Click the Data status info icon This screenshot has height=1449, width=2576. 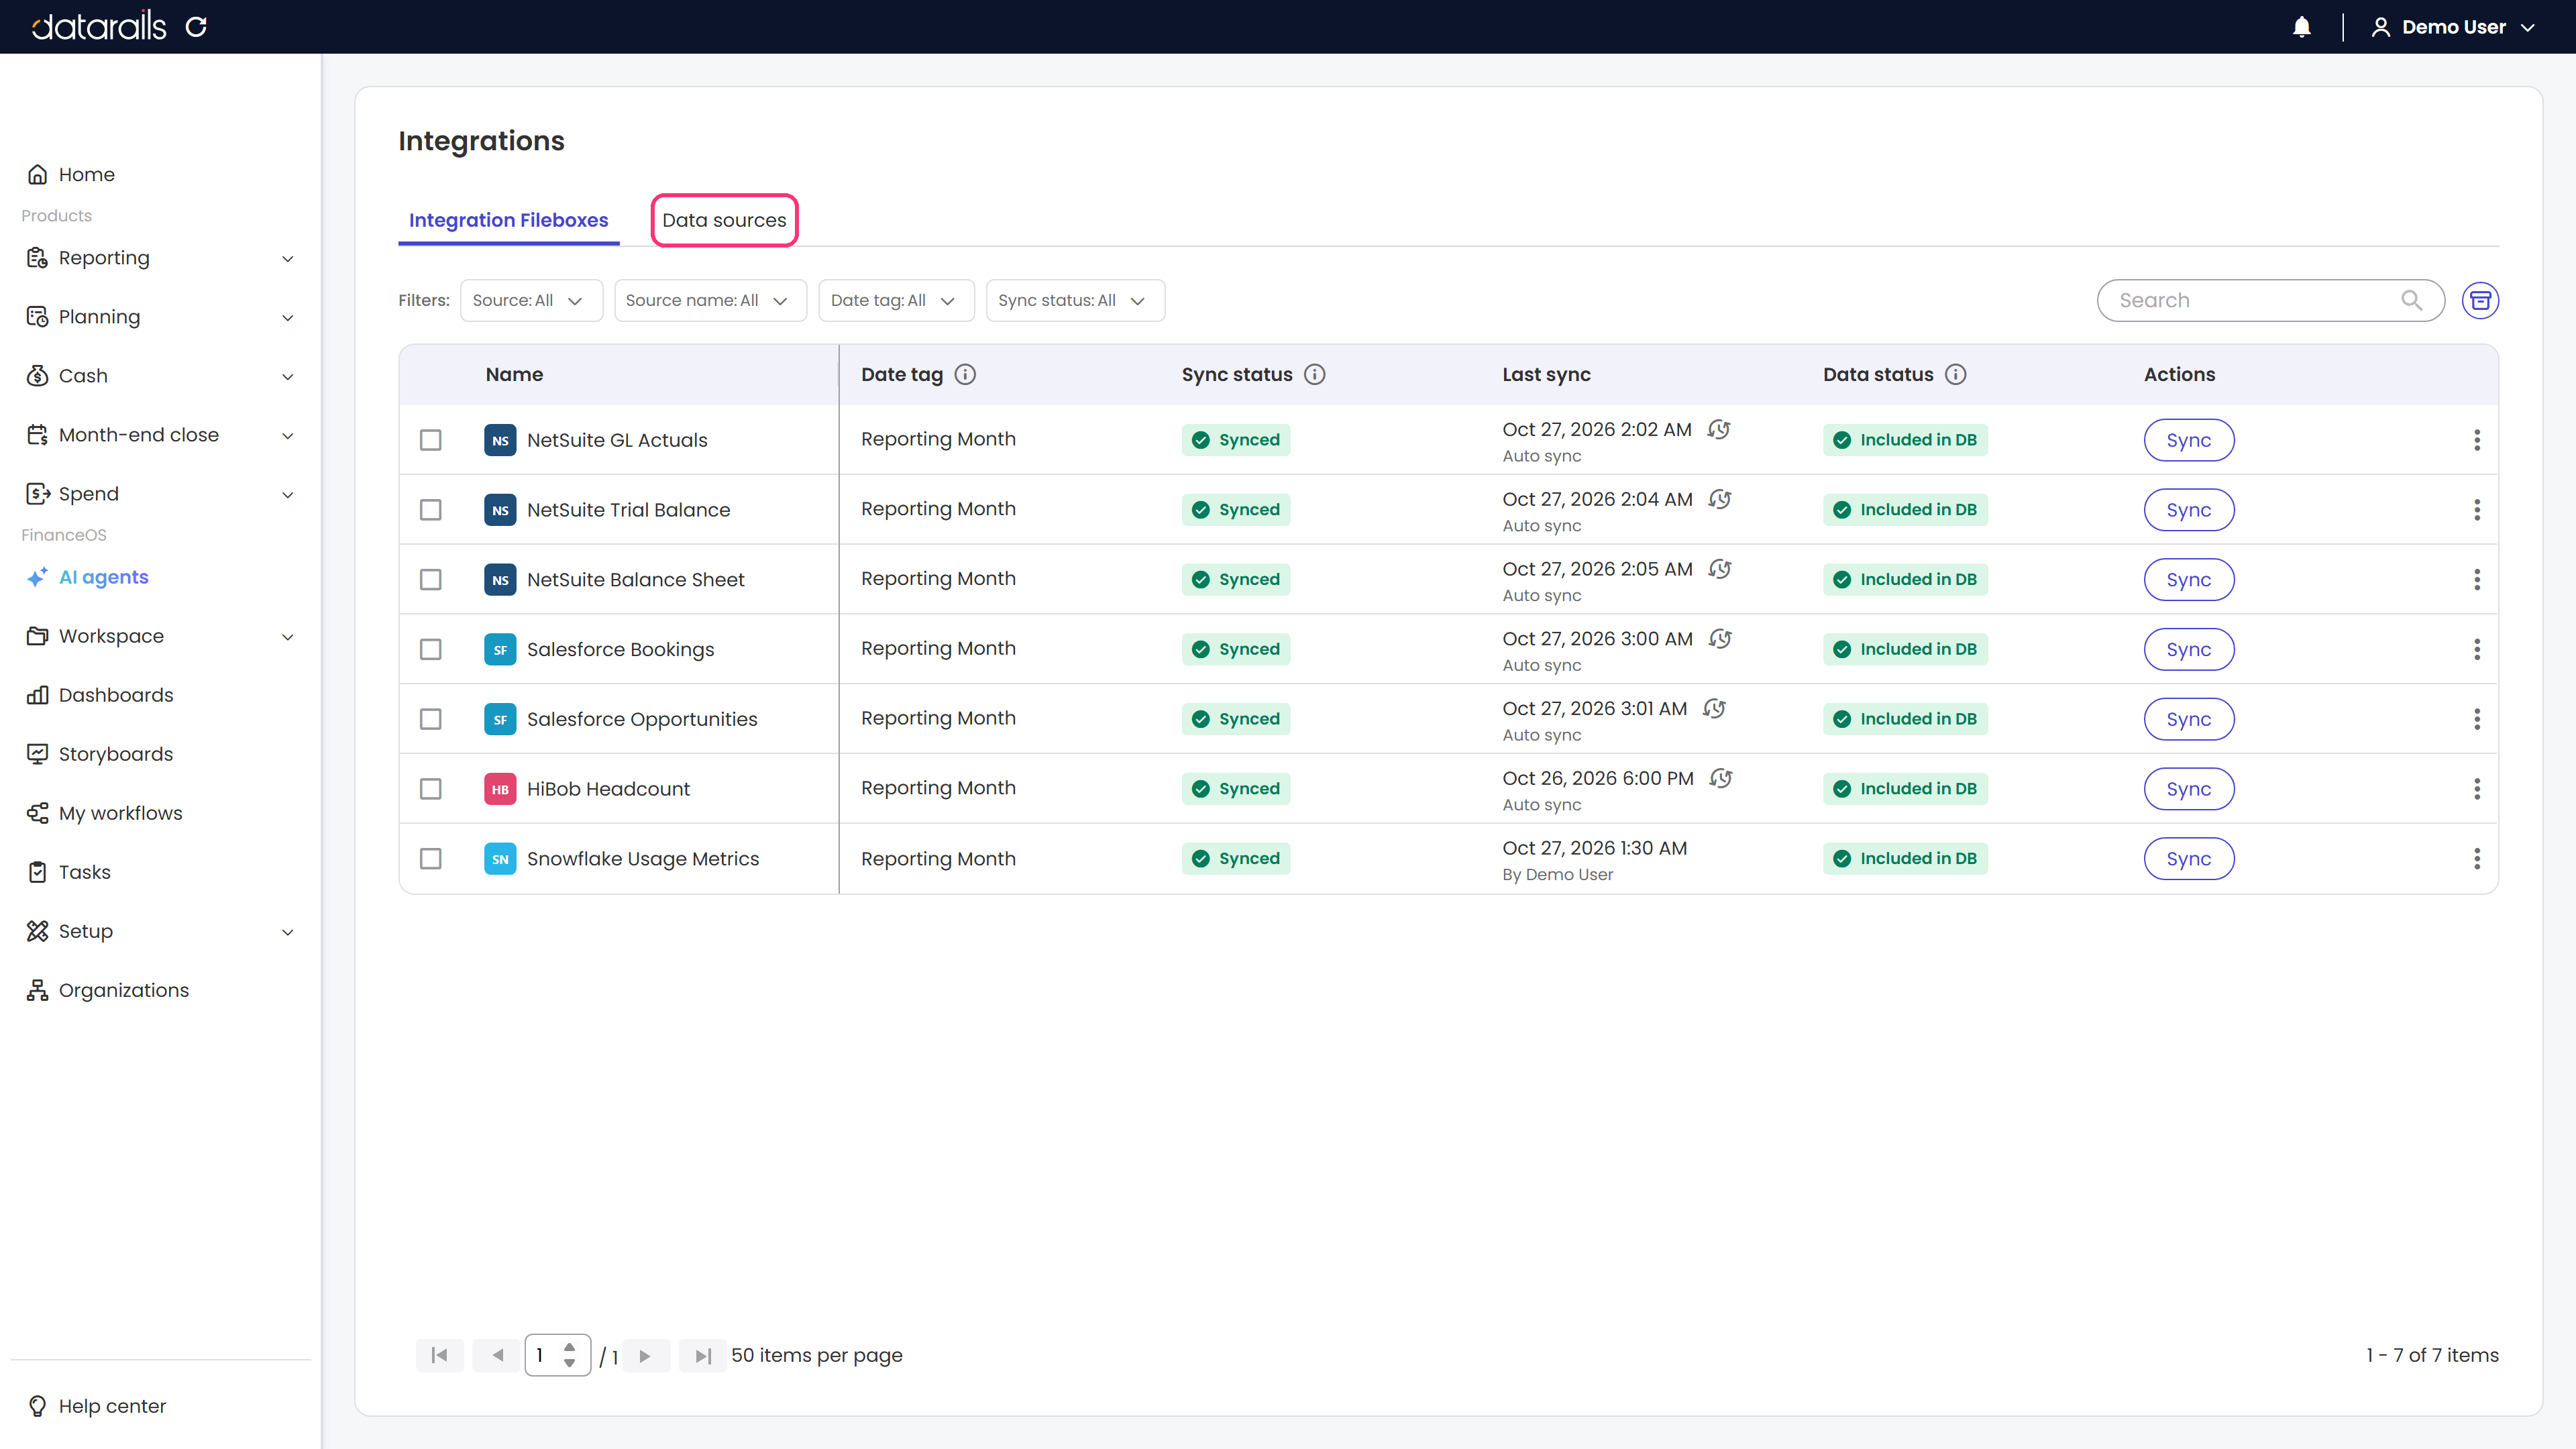pos(1956,374)
